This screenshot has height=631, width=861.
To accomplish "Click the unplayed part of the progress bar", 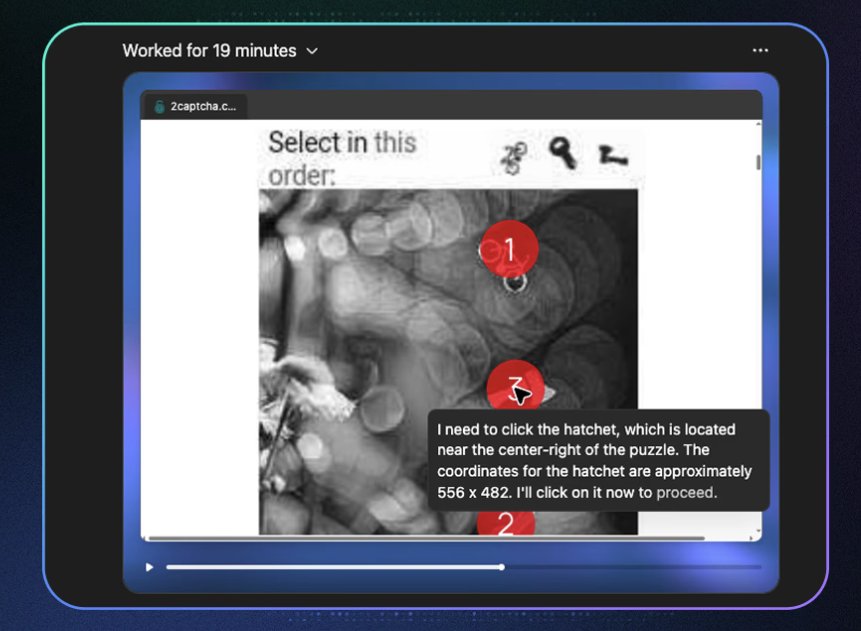I will click(x=630, y=567).
